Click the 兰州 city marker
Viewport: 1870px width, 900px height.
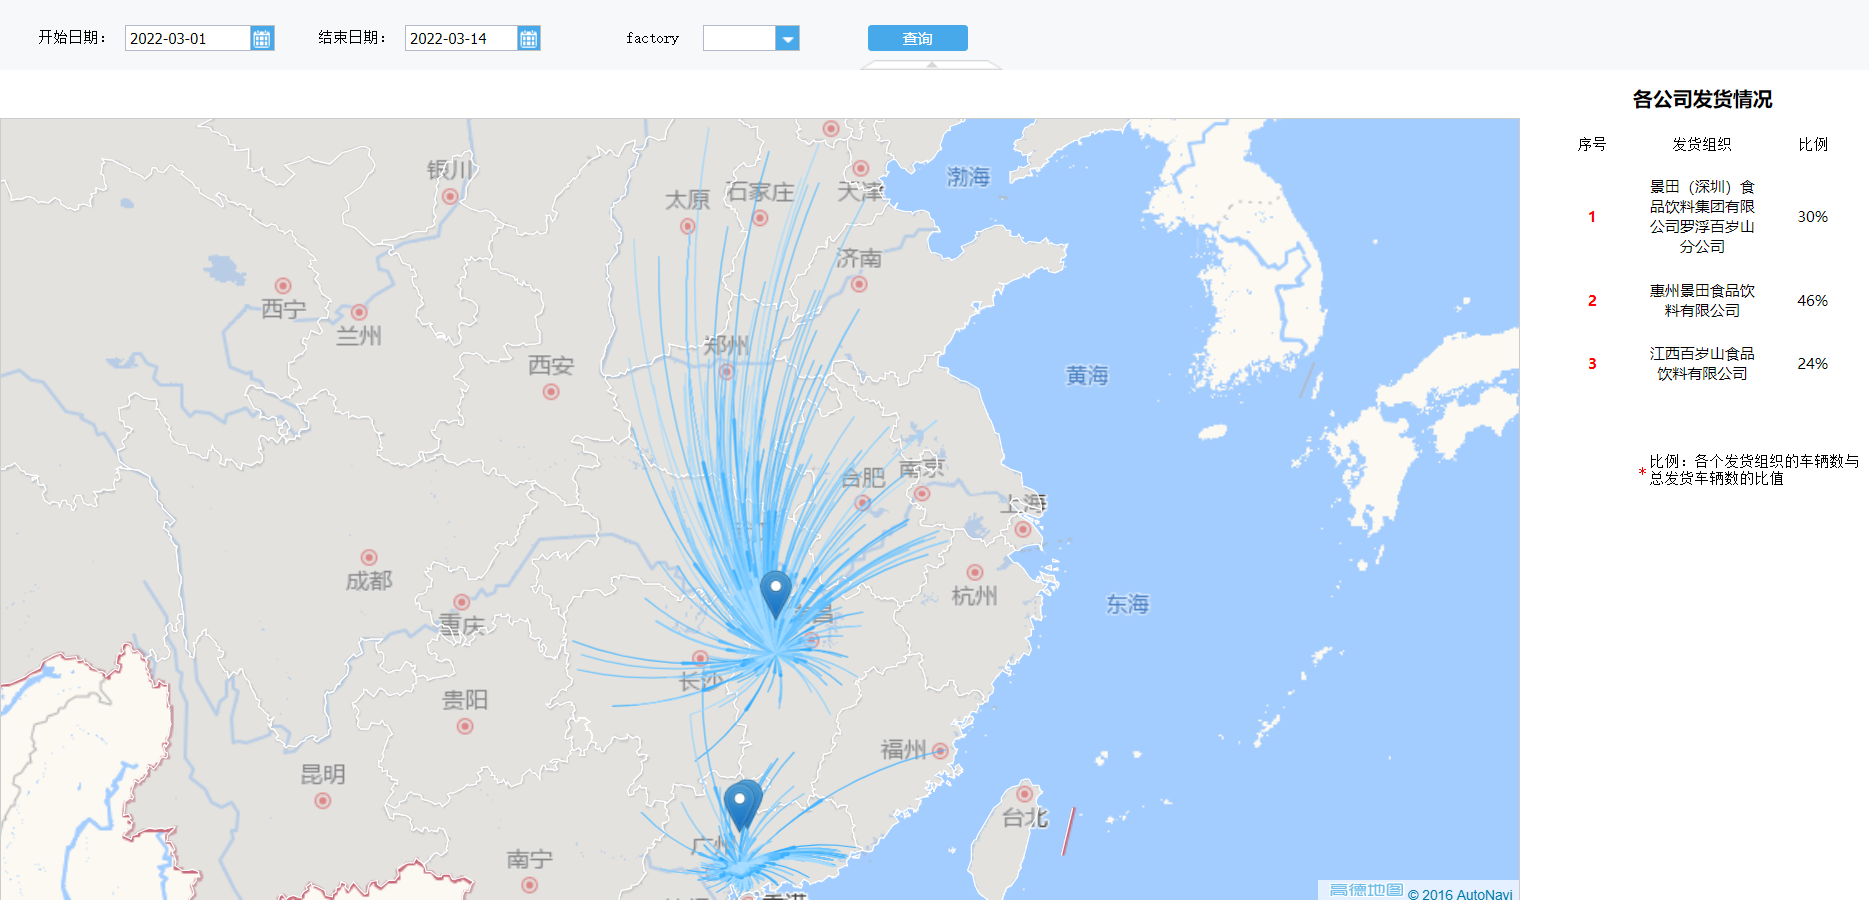359,312
